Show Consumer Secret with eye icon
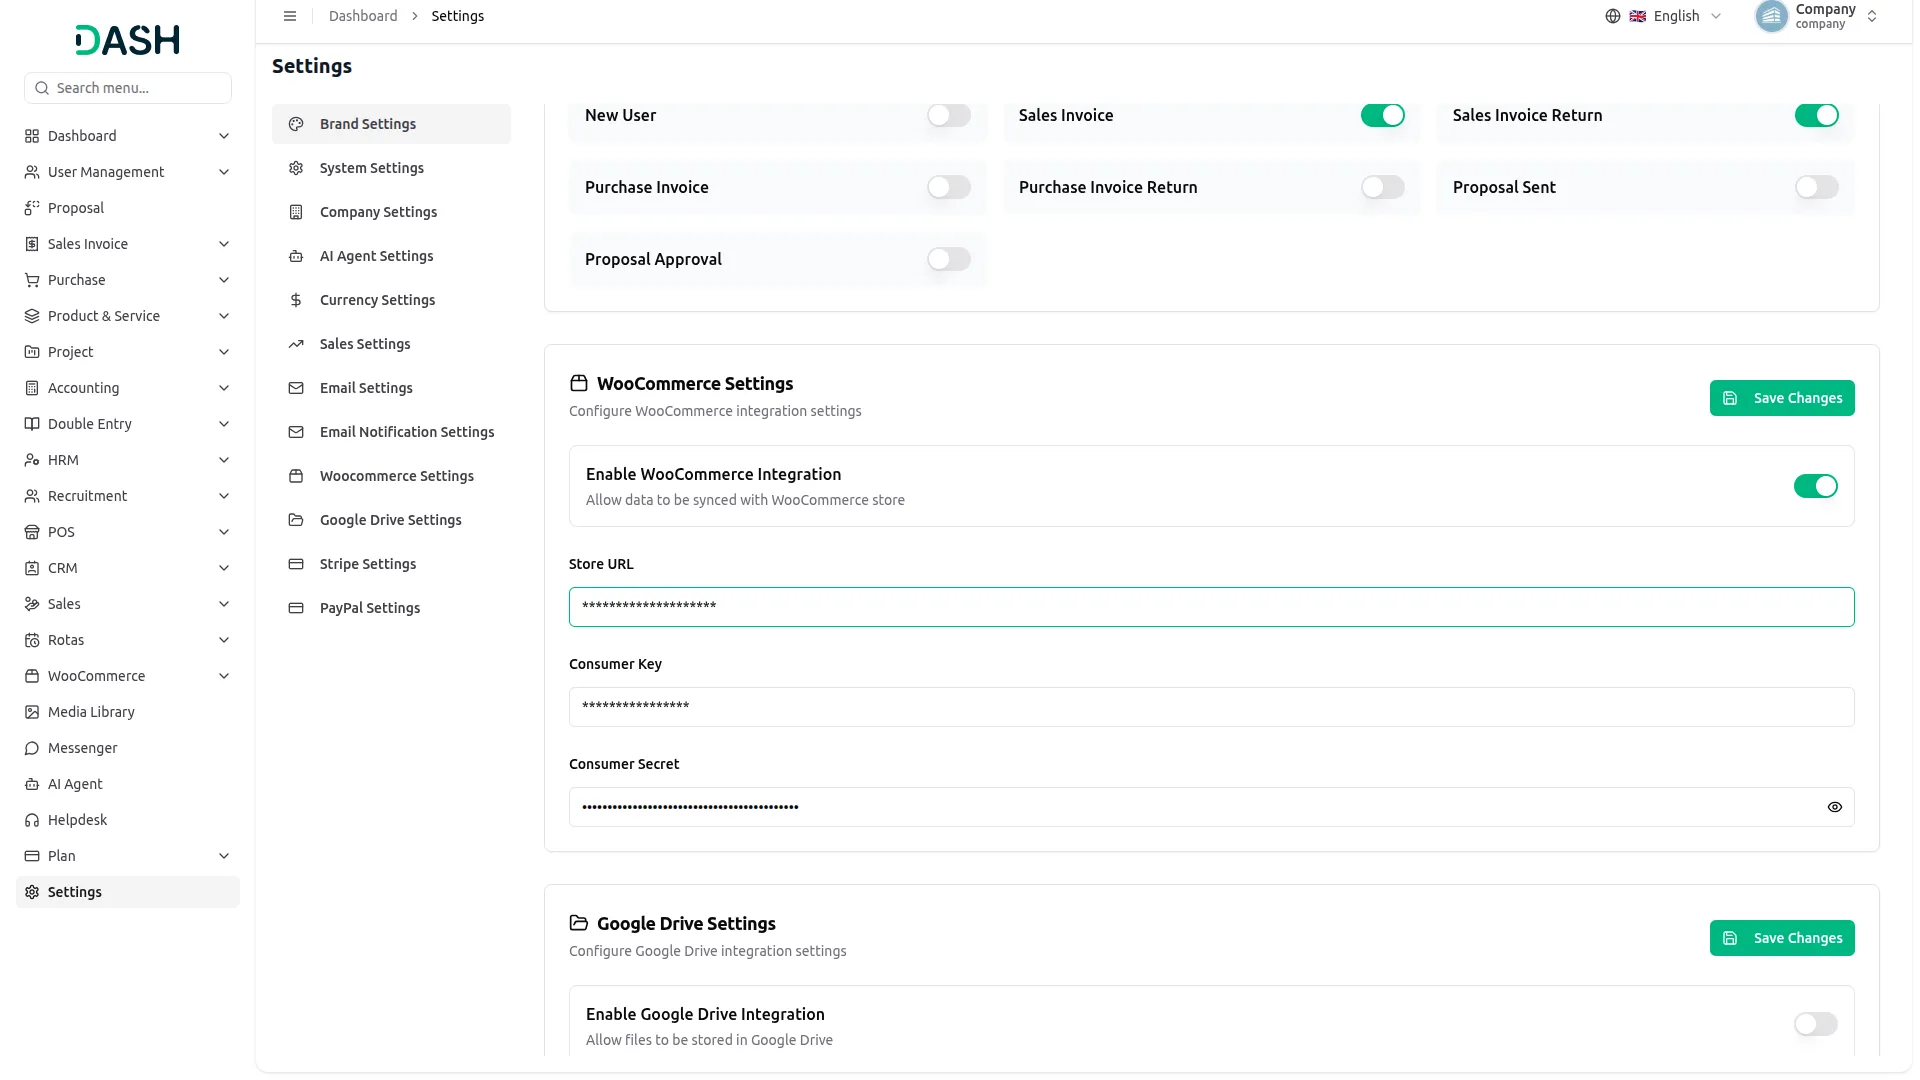This screenshot has width=1920, height=1080. coord(1834,807)
